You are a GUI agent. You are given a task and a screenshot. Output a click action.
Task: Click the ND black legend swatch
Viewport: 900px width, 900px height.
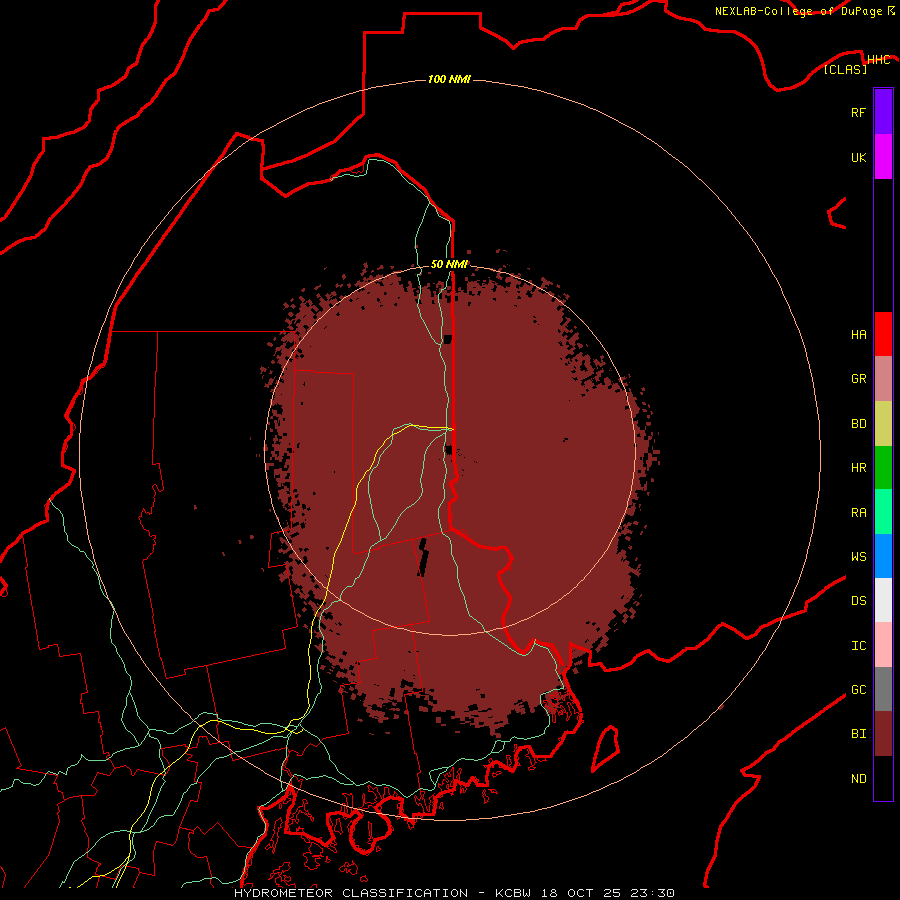[x=883, y=778]
